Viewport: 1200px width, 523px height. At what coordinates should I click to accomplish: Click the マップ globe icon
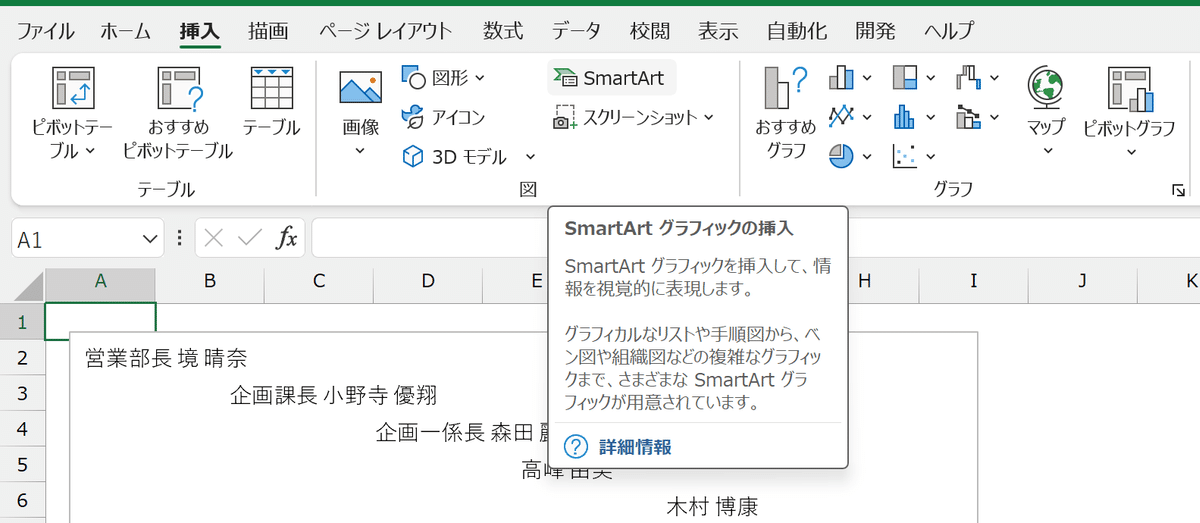tap(1046, 88)
